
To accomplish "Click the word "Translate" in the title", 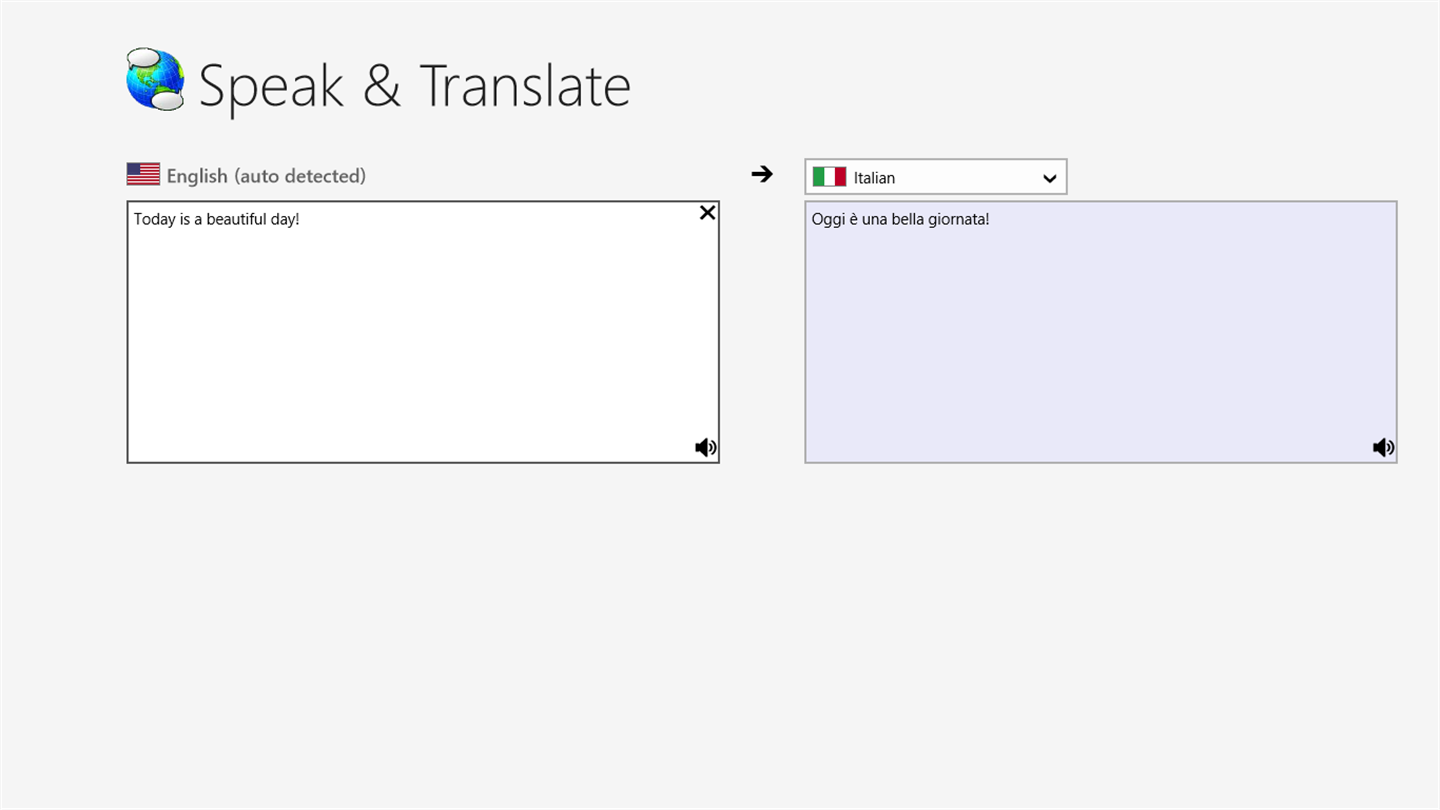I will (x=525, y=86).
